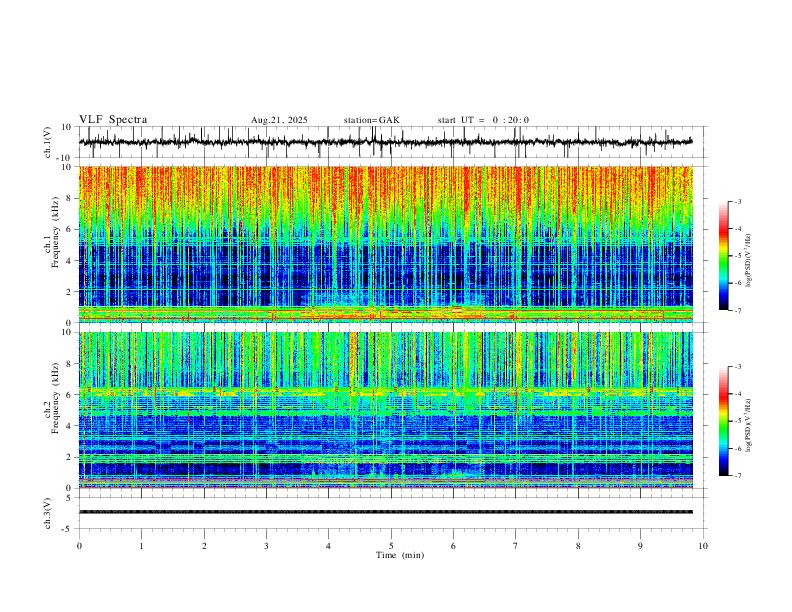Click time axis tick label "9"
The height and width of the screenshot is (612, 792).
coord(640,546)
